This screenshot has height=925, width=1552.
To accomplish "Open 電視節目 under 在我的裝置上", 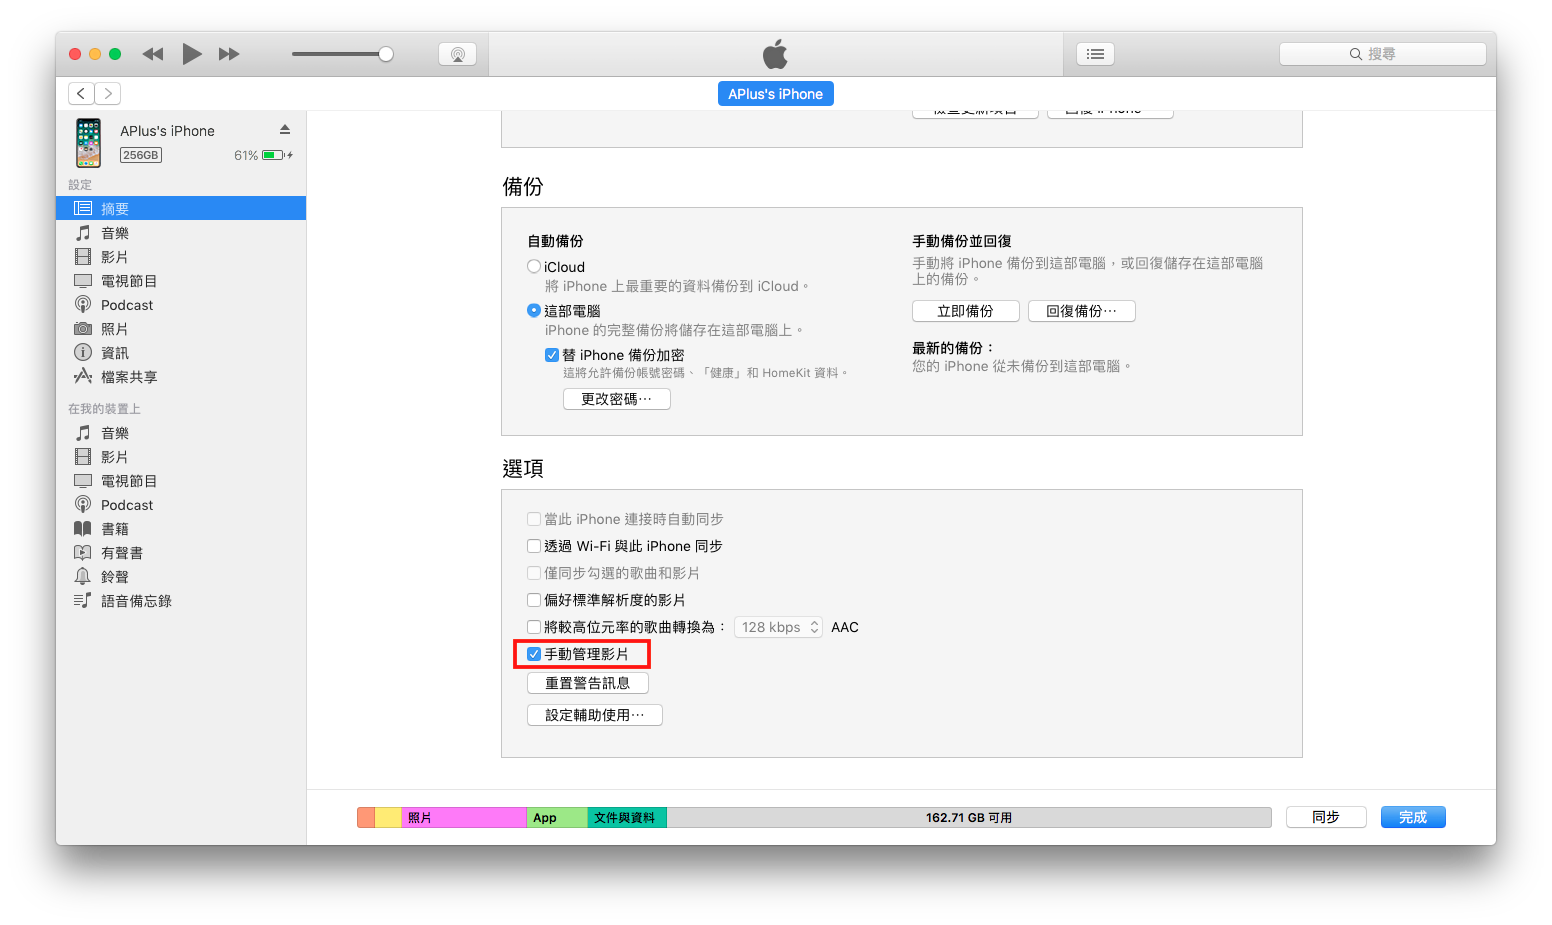I will click(181, 481).
